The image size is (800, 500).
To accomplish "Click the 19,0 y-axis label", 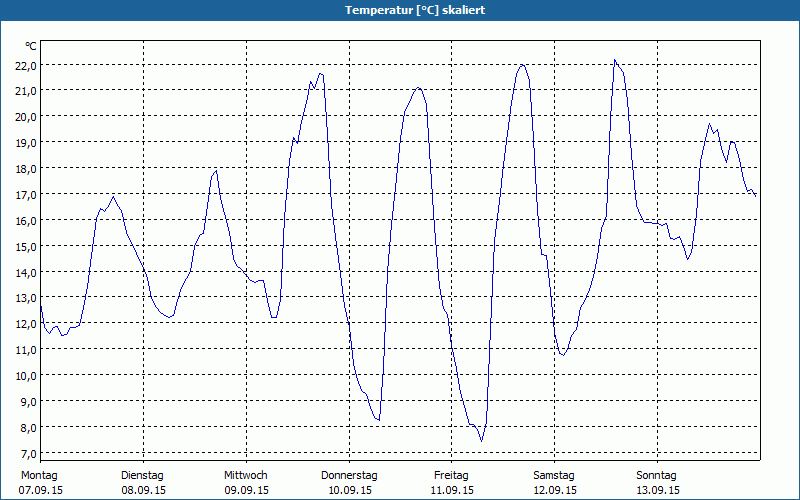I will point(26,143).
